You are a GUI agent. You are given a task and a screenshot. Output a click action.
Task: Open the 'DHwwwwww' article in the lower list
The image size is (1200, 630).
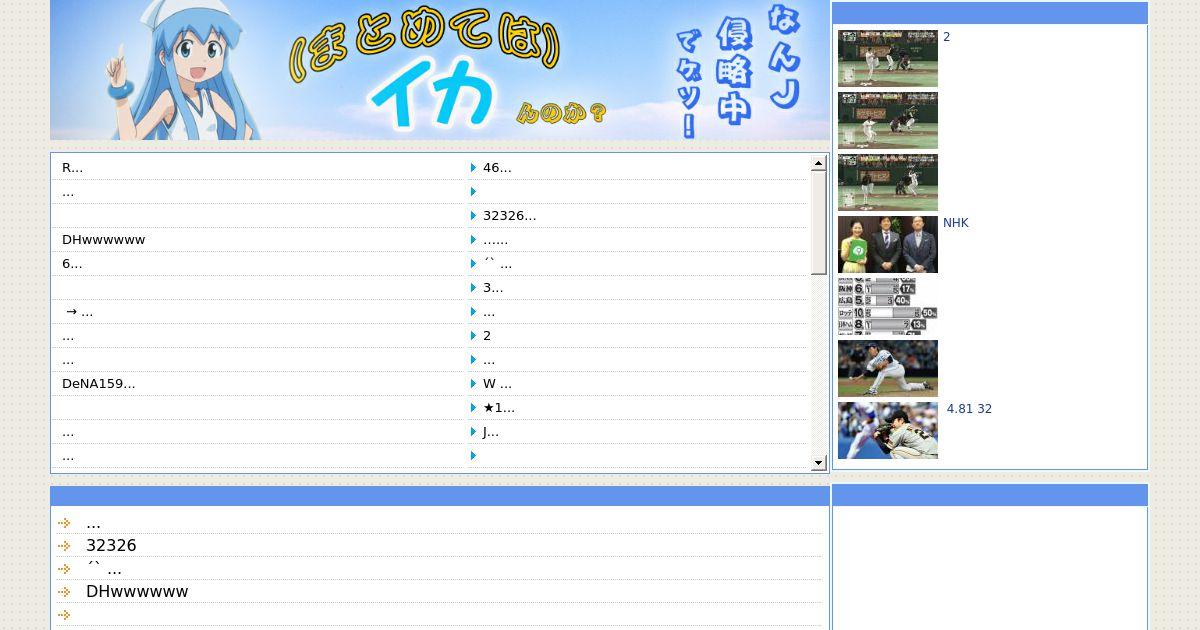(137, 592)
